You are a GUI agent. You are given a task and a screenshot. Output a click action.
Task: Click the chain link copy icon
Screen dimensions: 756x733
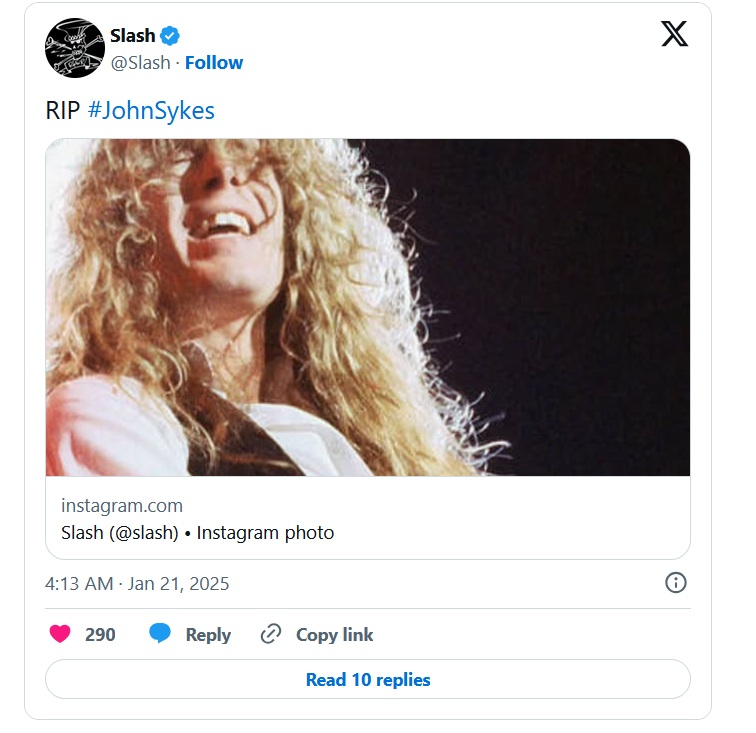[x=270, y=634]
